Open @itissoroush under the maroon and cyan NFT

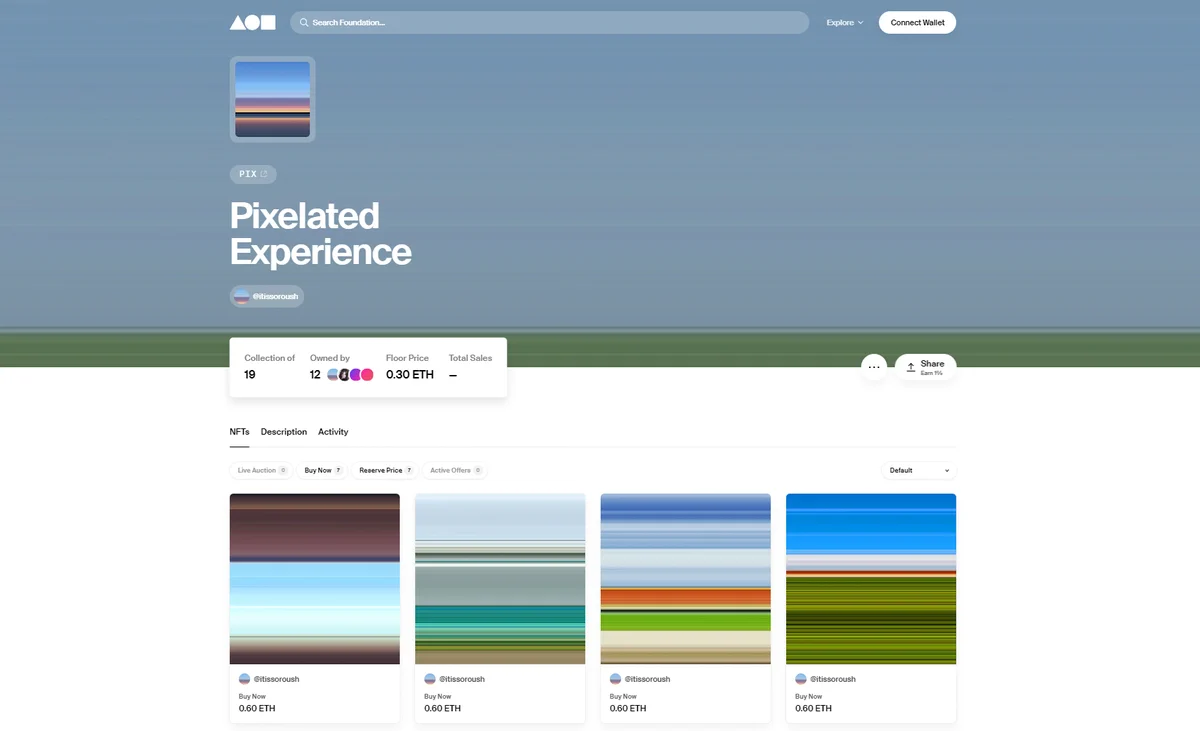click(x=269, y=679)
